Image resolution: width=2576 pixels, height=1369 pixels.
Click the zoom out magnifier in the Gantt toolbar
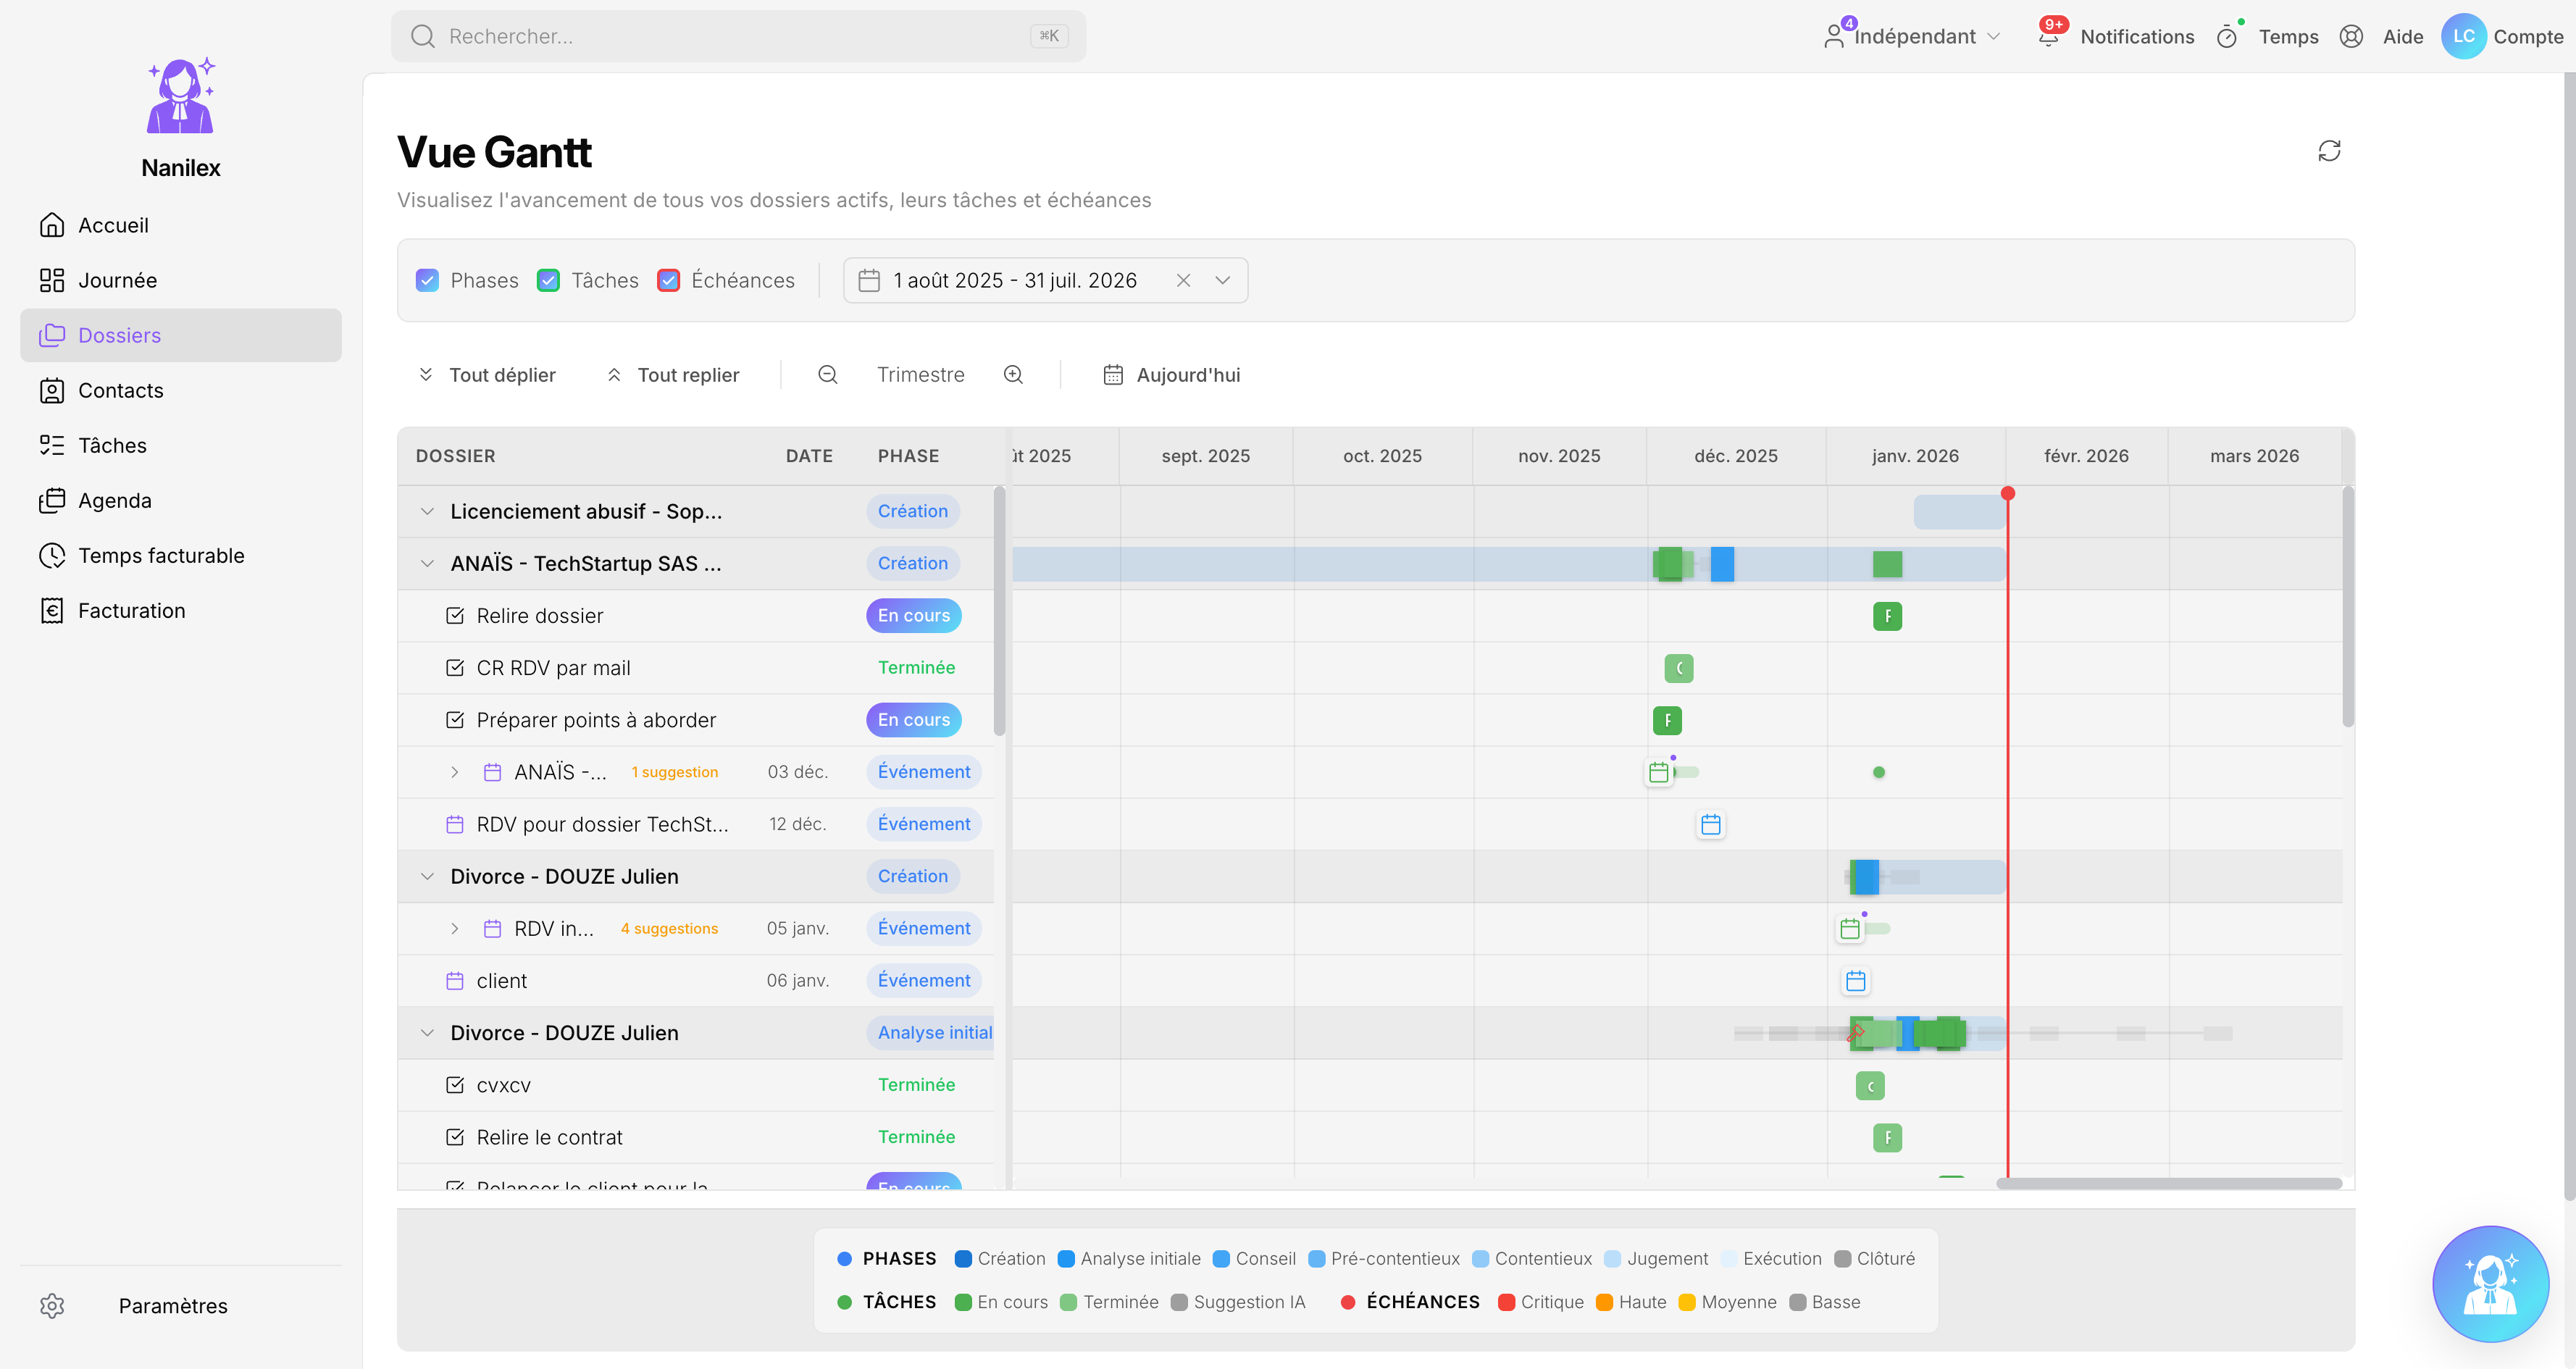tap(827, 374)
